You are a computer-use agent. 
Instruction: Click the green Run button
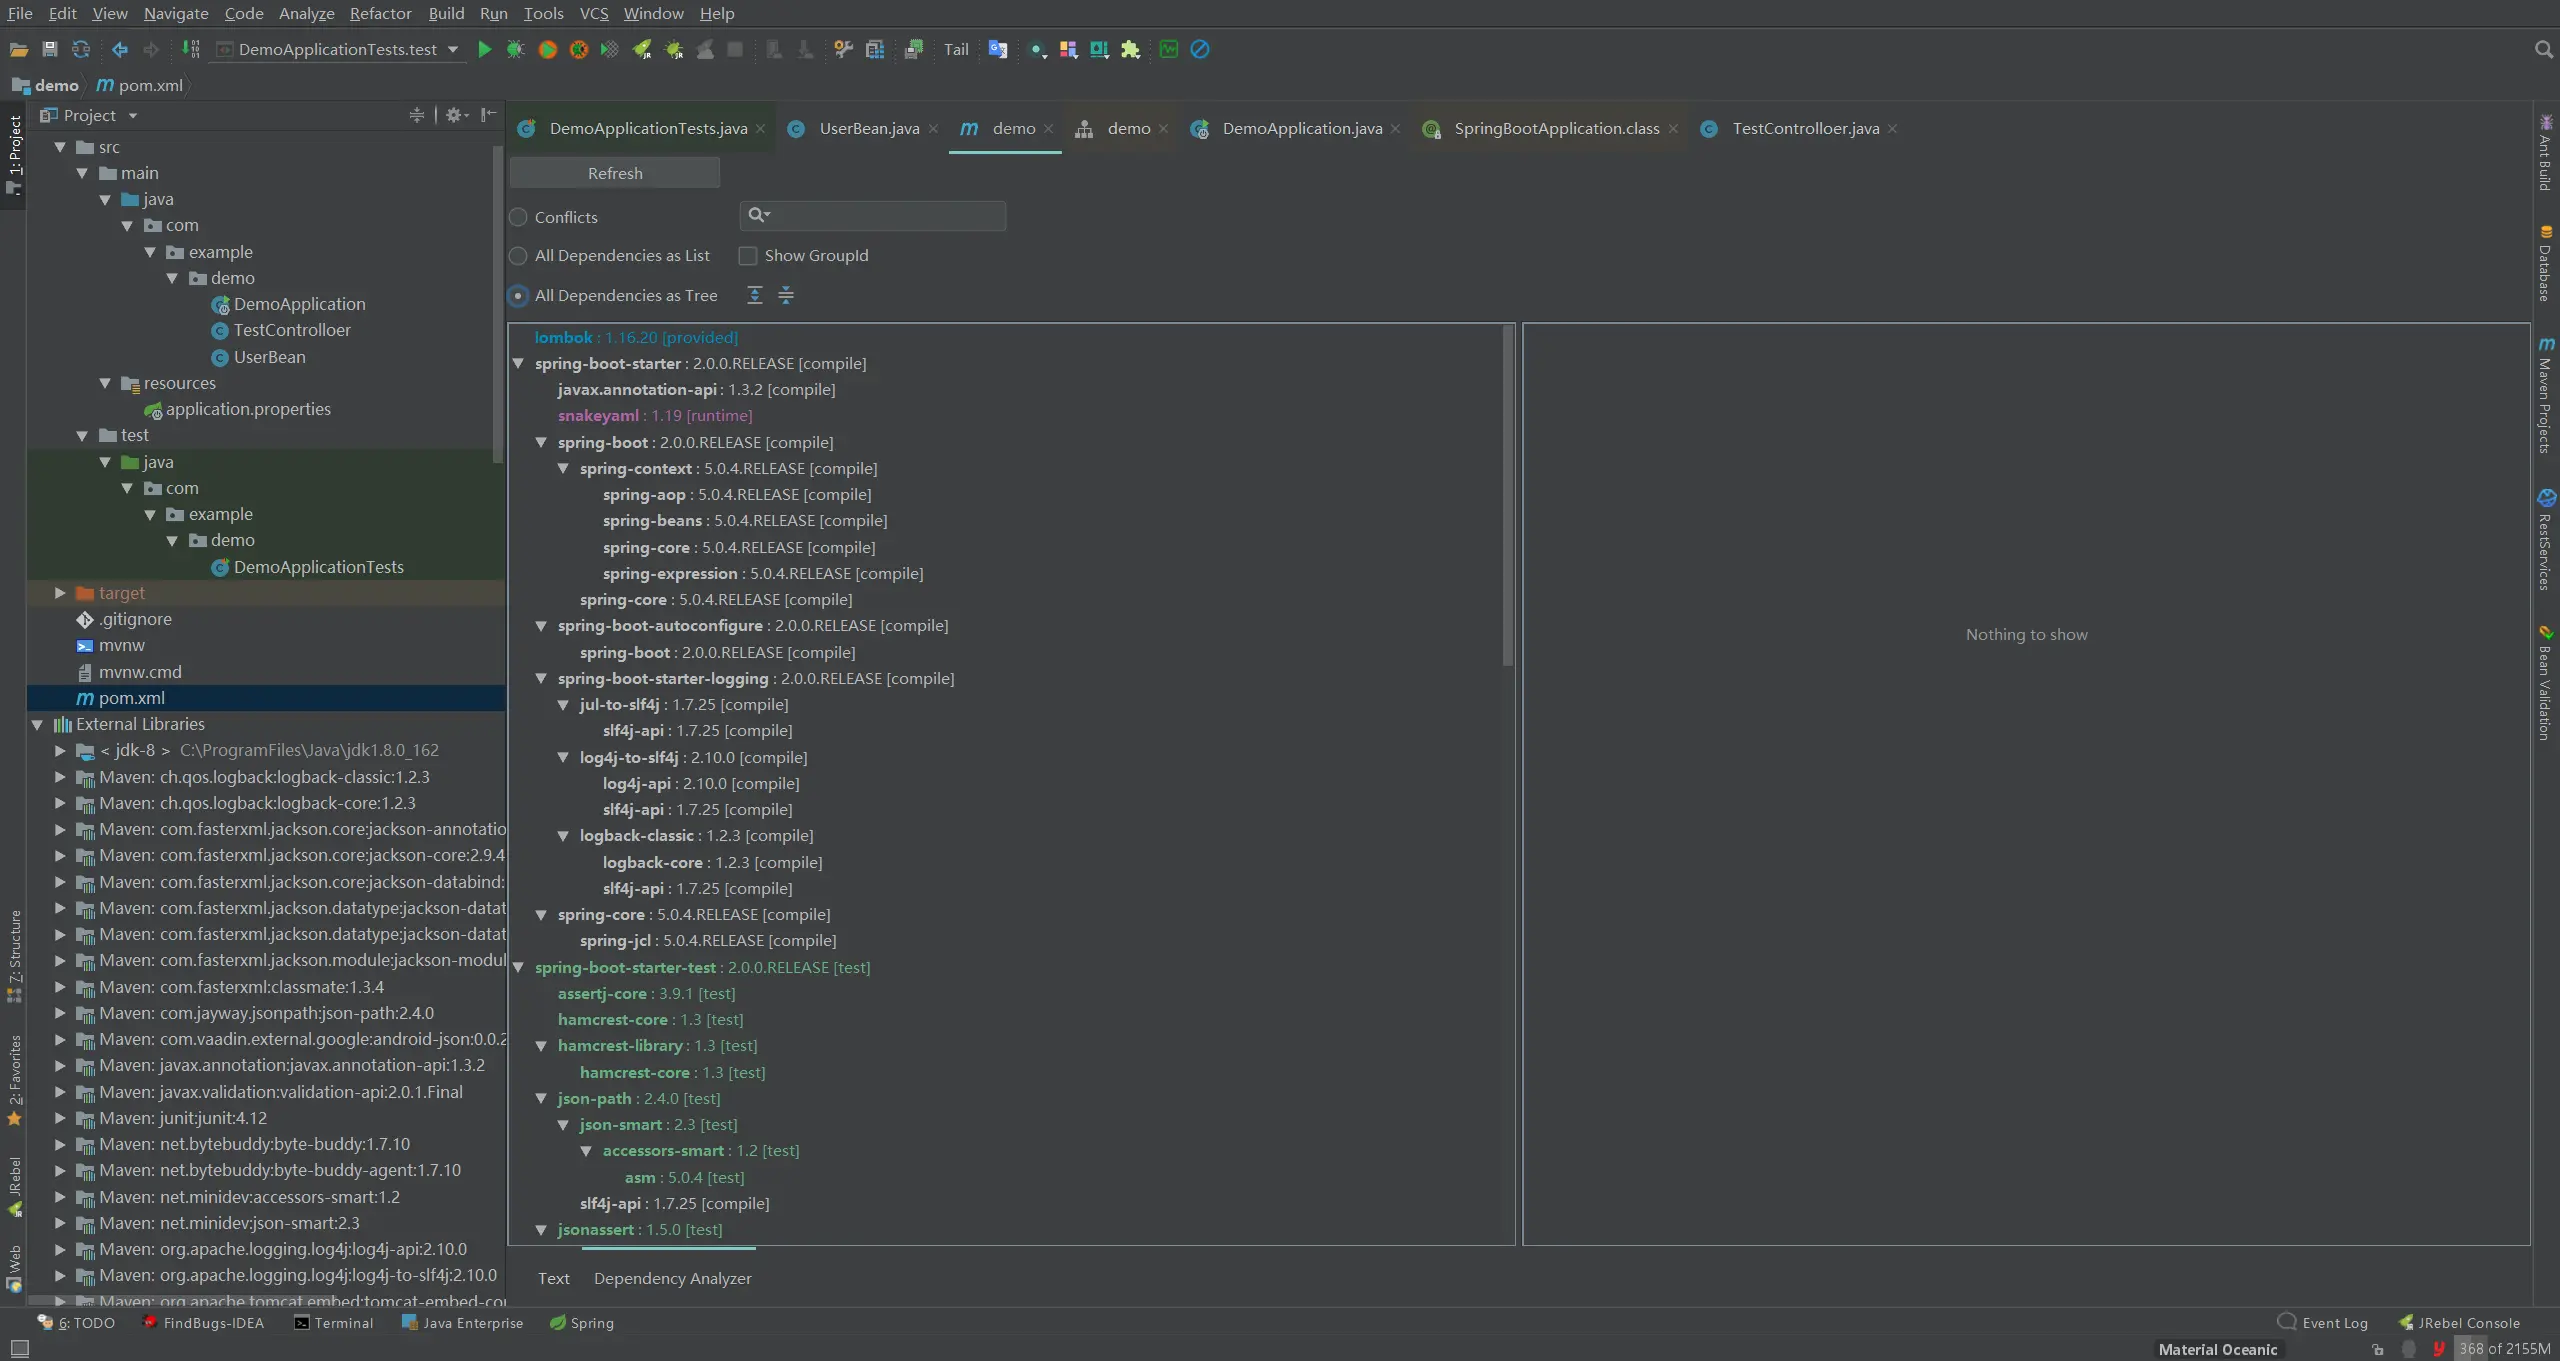[484, 49]
